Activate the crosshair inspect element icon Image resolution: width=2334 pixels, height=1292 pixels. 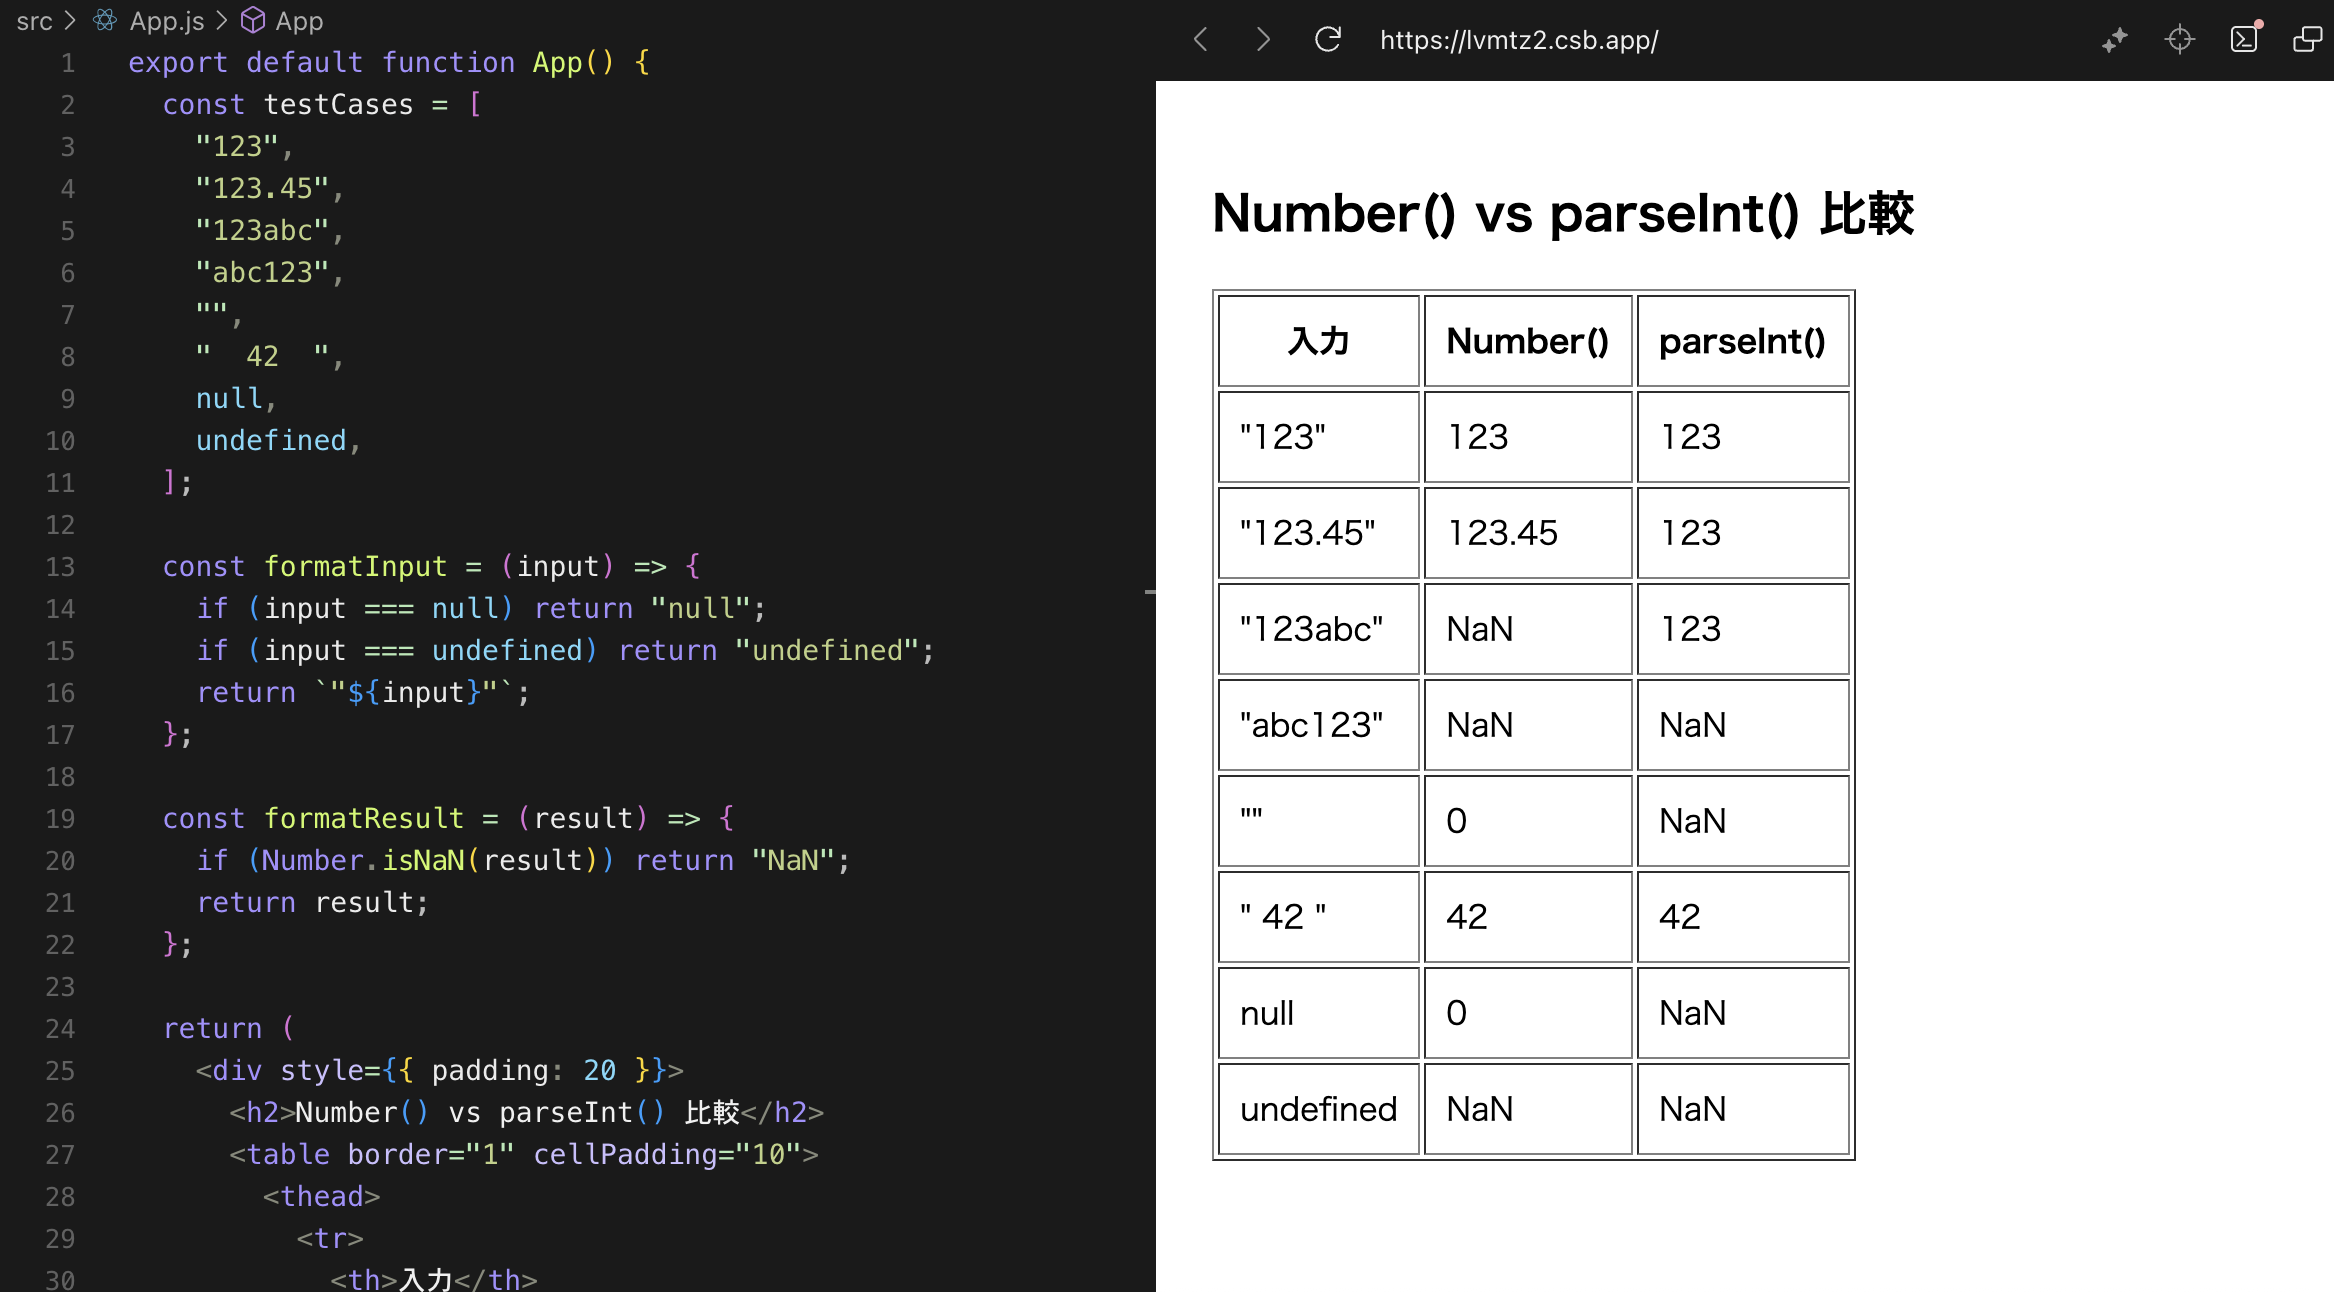[x=2179, y=40]
